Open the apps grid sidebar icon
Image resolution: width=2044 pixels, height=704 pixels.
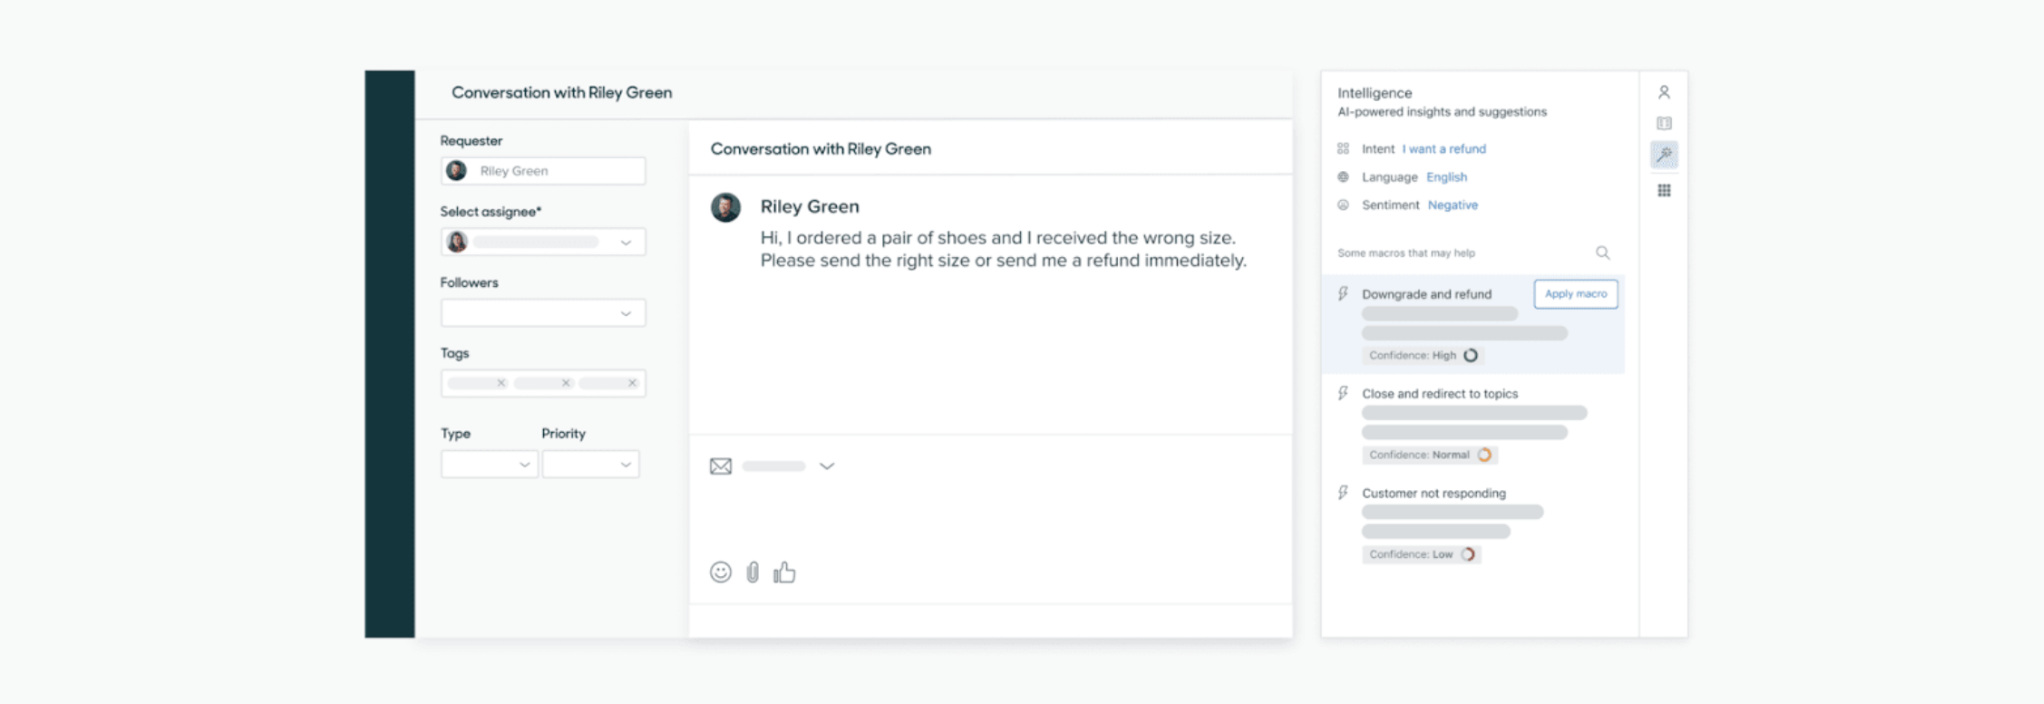pos(1664,190)
